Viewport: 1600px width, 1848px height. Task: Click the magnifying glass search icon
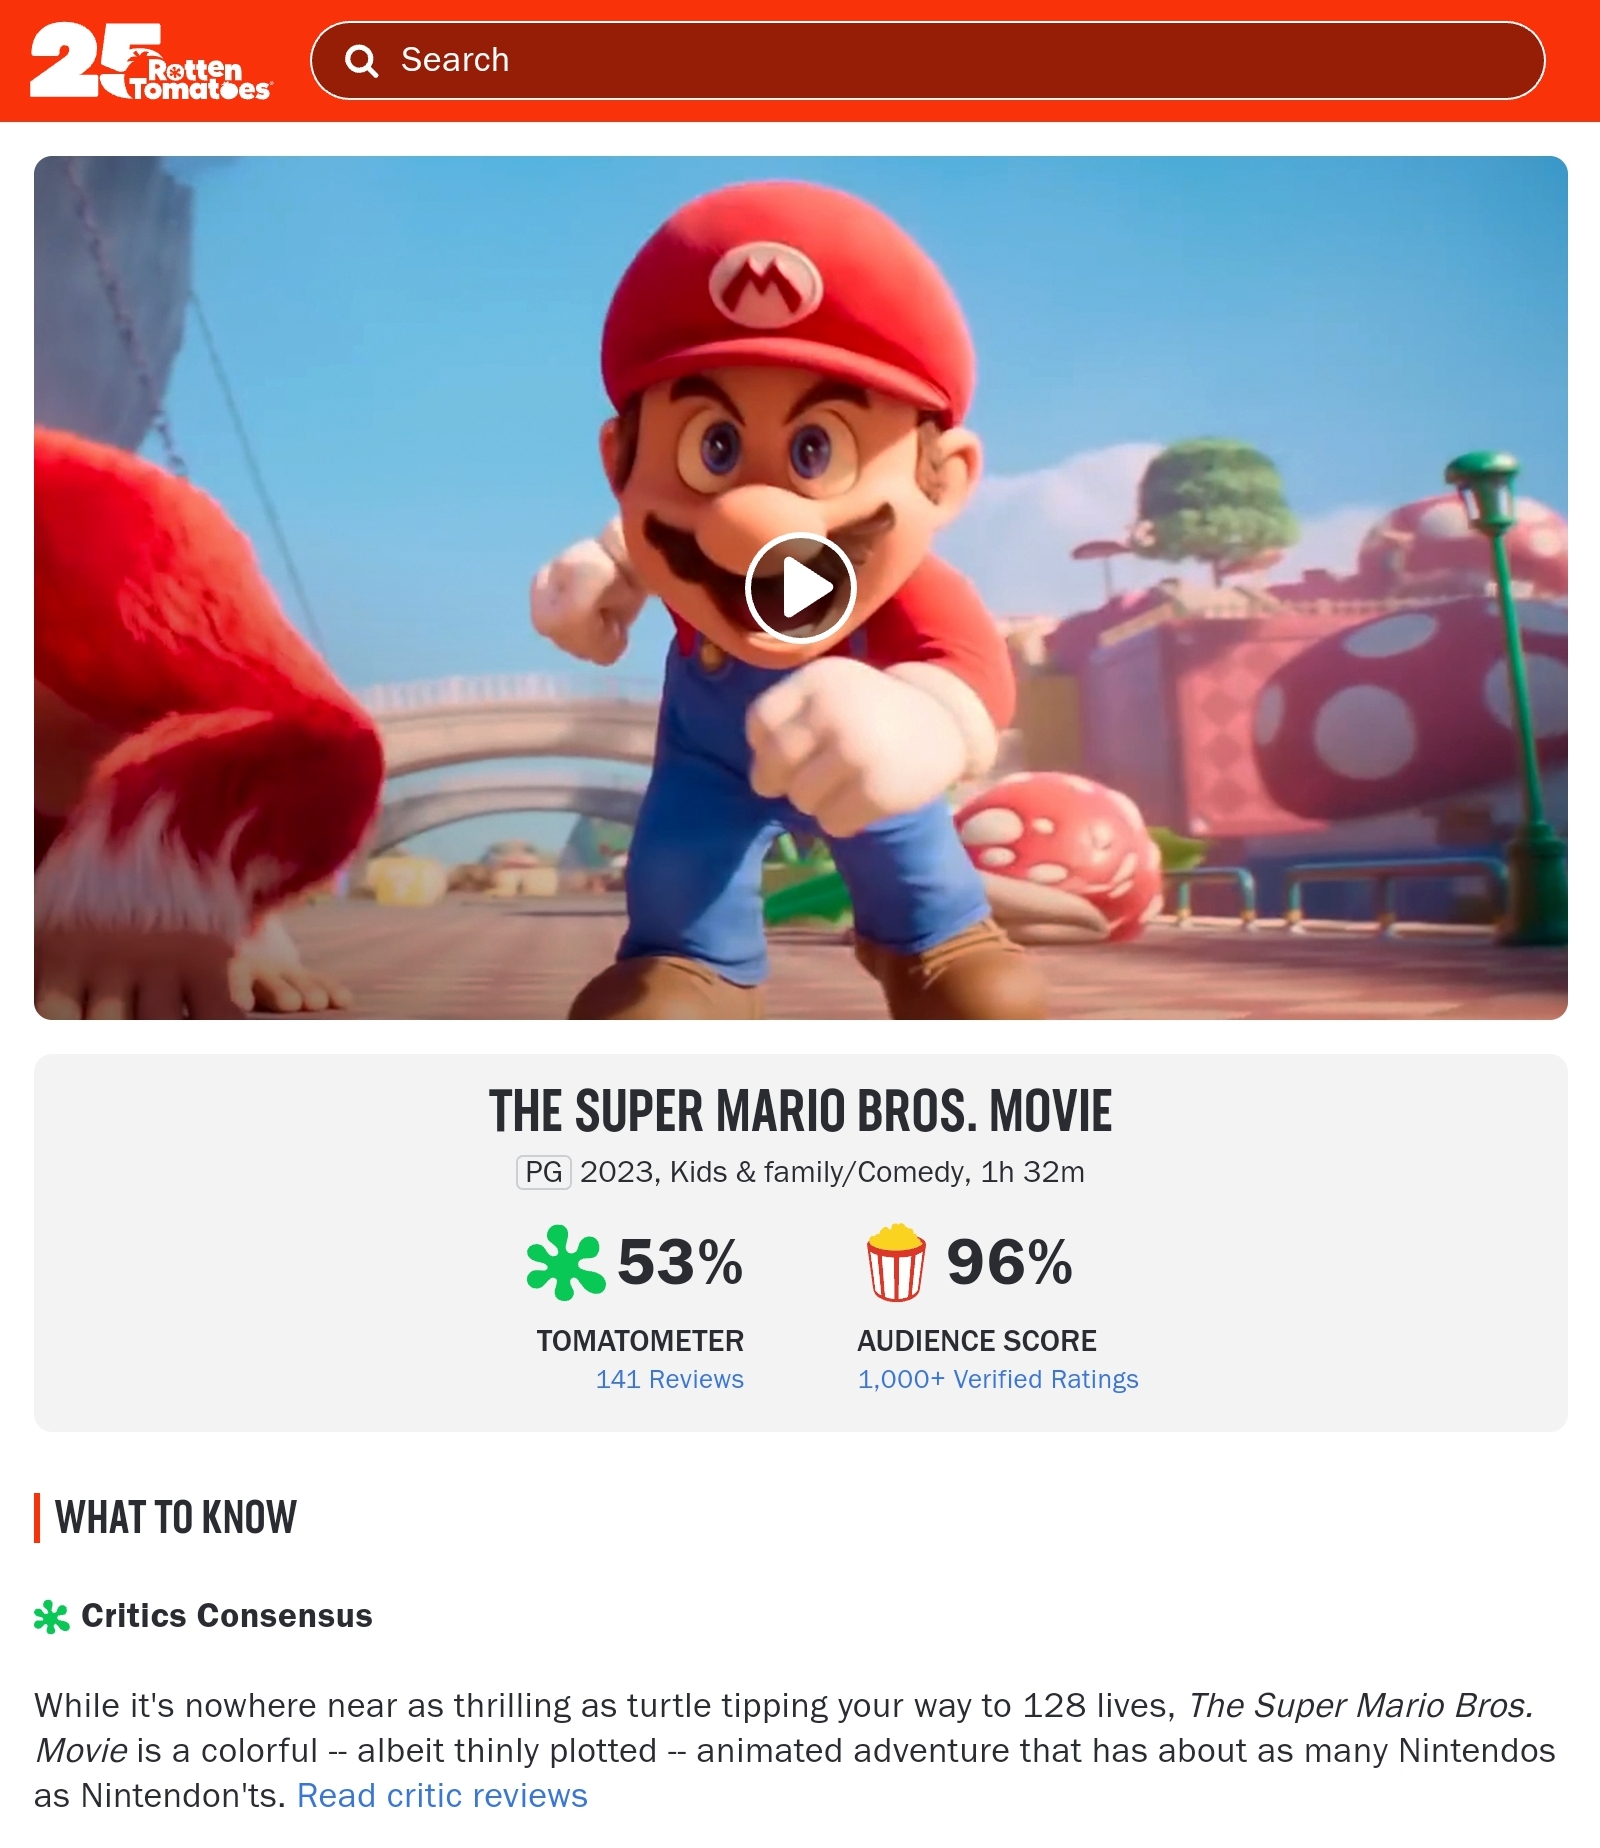[x=361, y=61]
